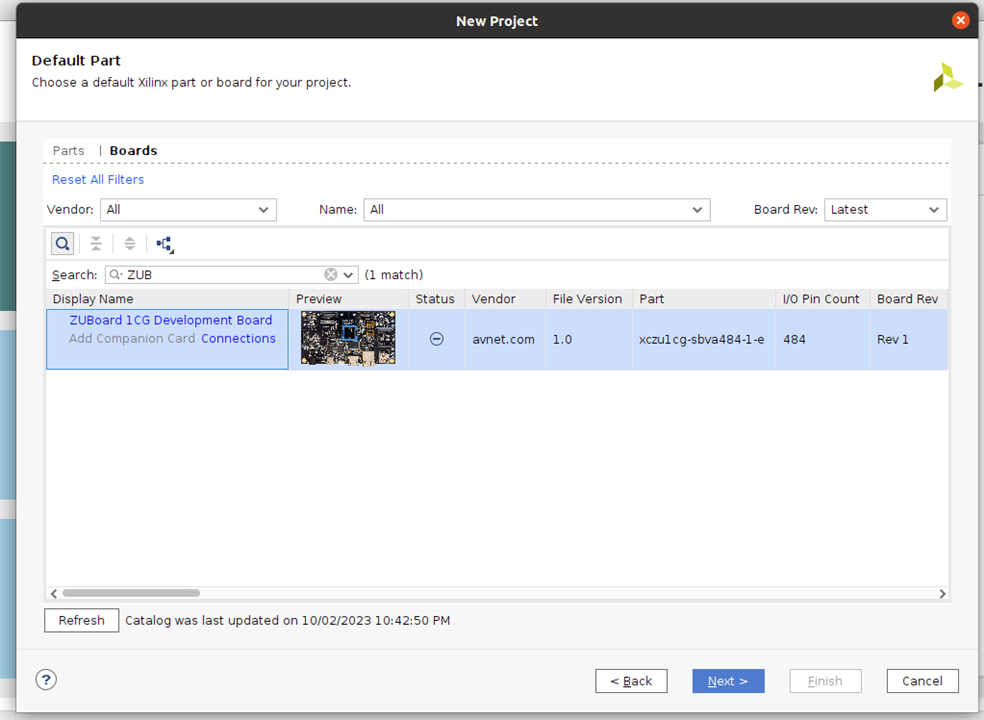Click the Collapse All toolbar icon

point(96,244)
